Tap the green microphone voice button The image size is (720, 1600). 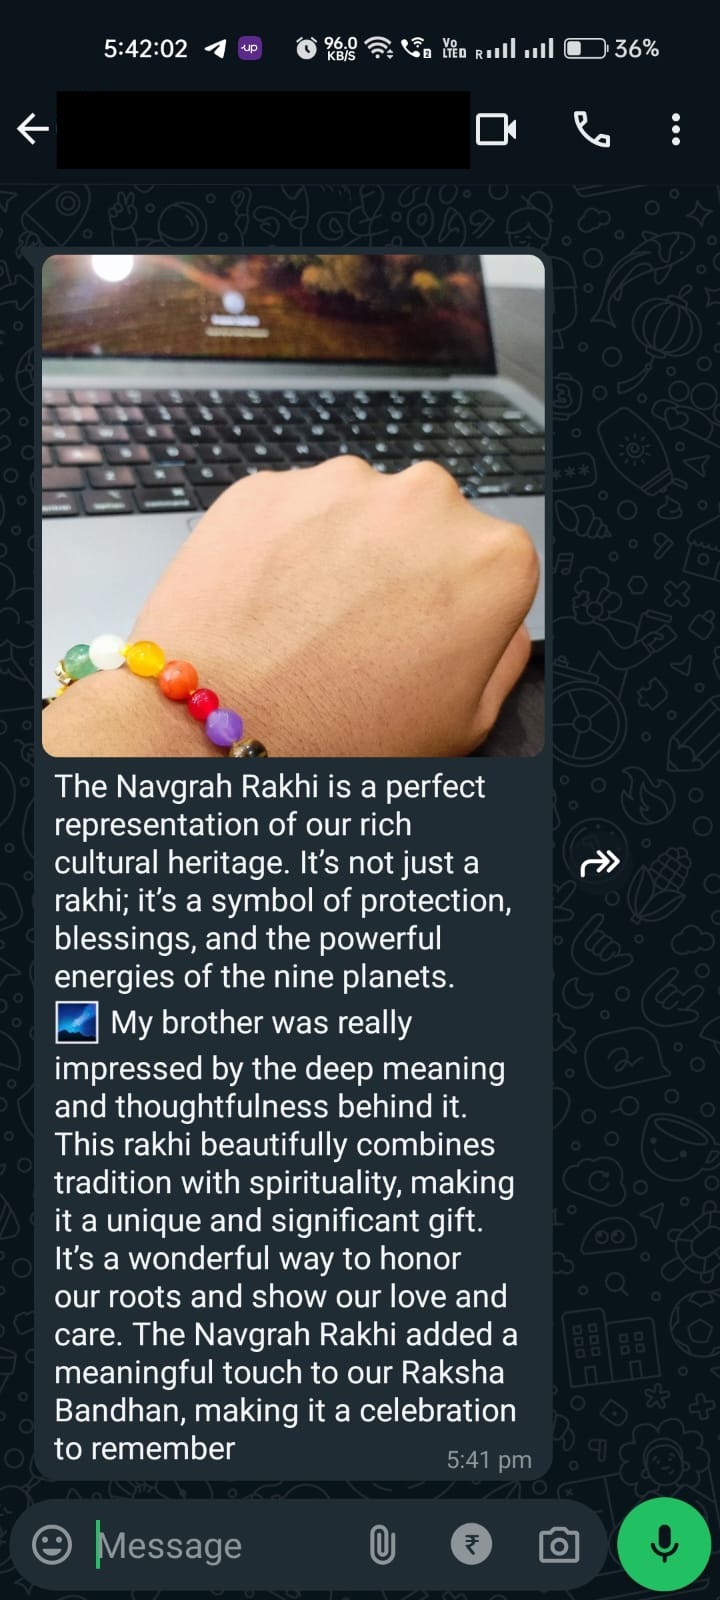[664, 1545]
